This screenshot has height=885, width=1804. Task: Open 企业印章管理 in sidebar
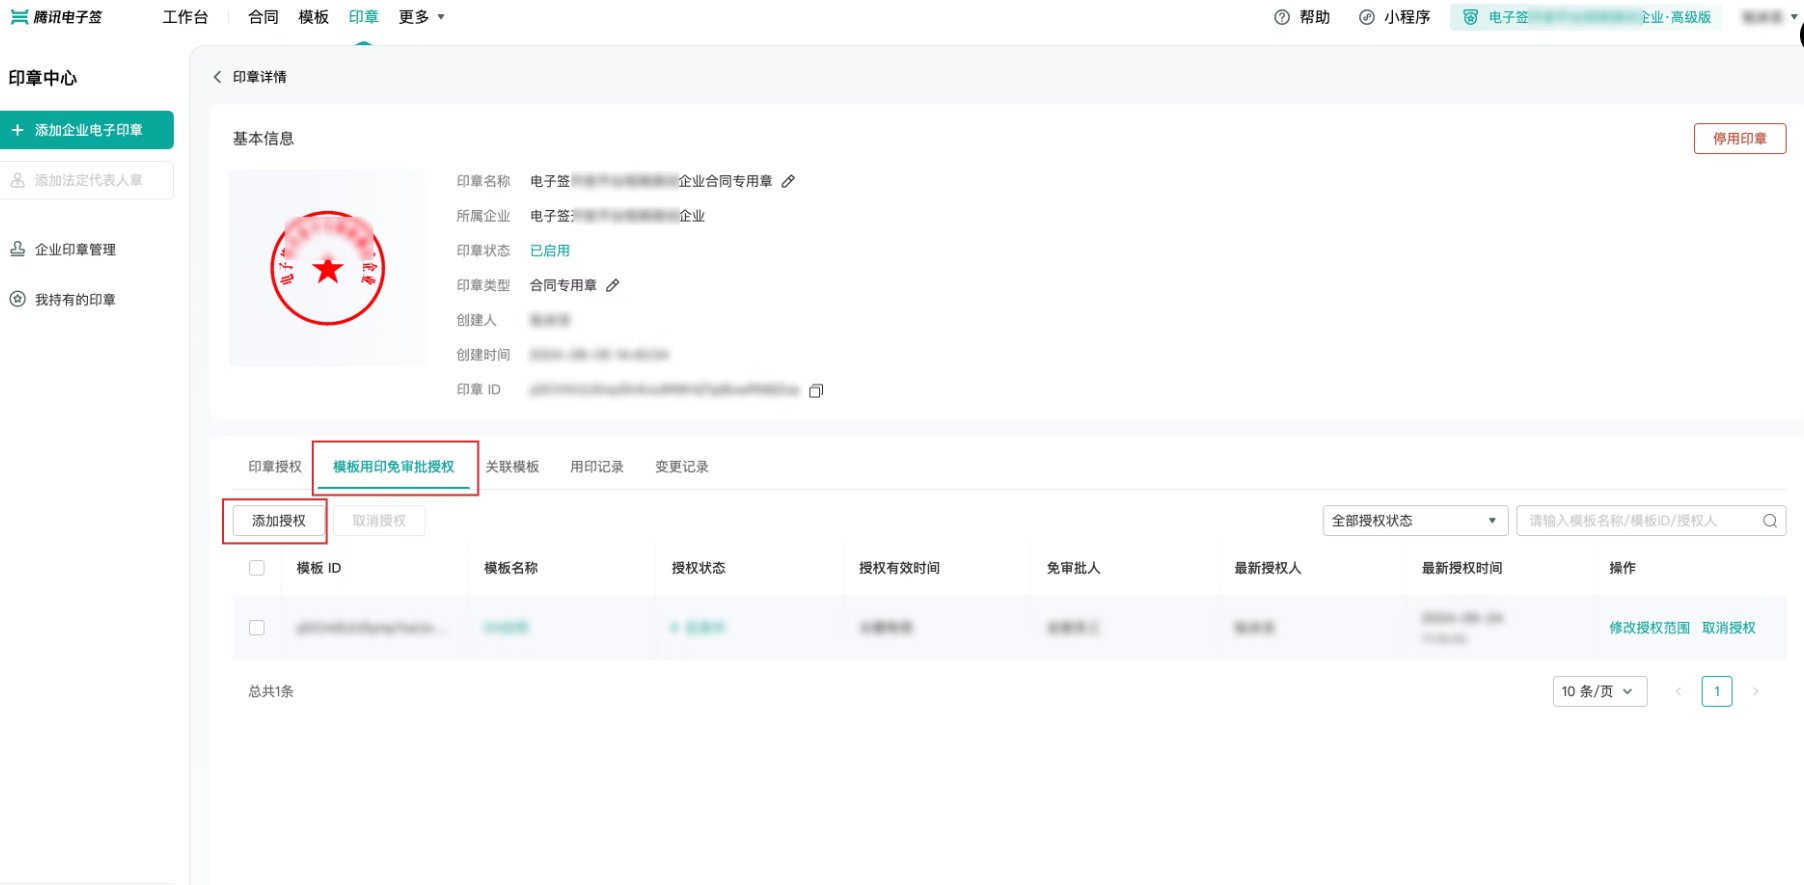click(x=75, y=249)
